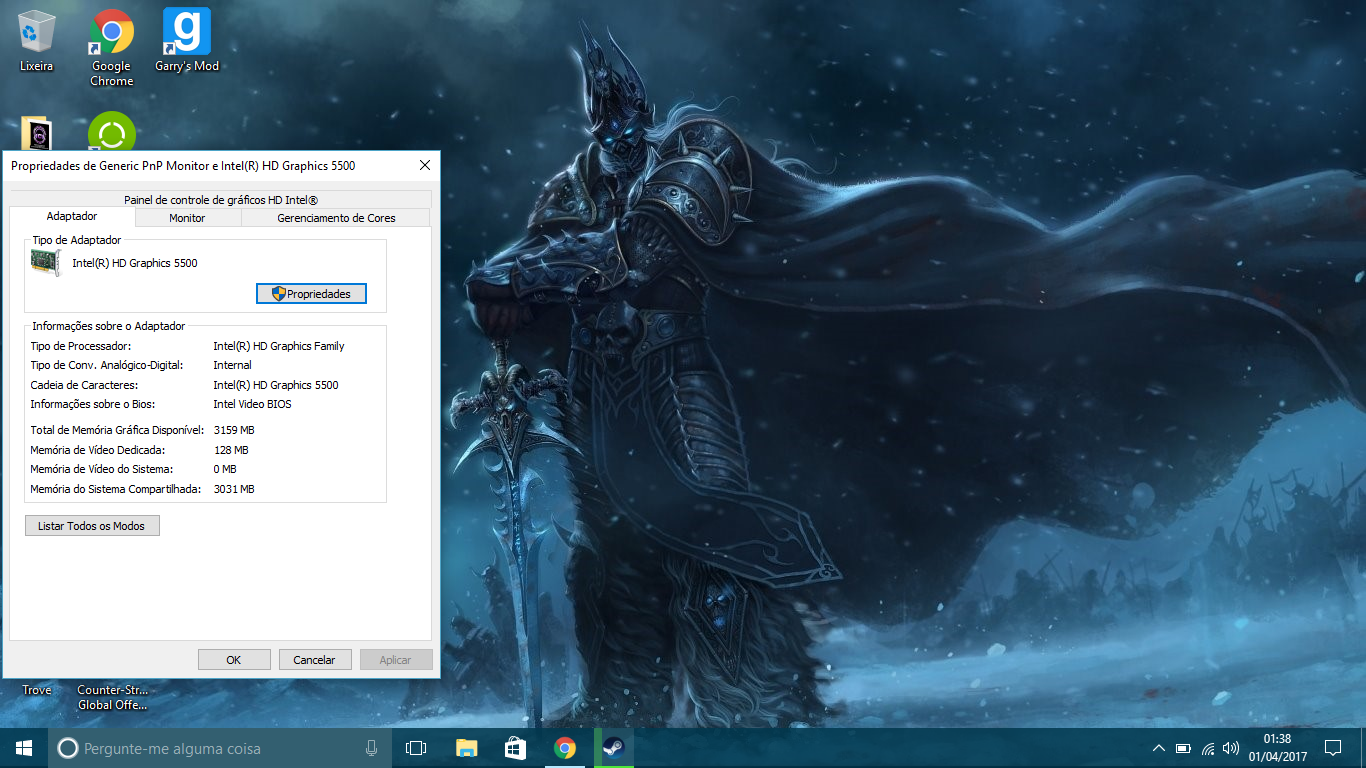
Task: Click Listar Todos os Modos button
Action: pyautogui.click(x=92, y=526)
